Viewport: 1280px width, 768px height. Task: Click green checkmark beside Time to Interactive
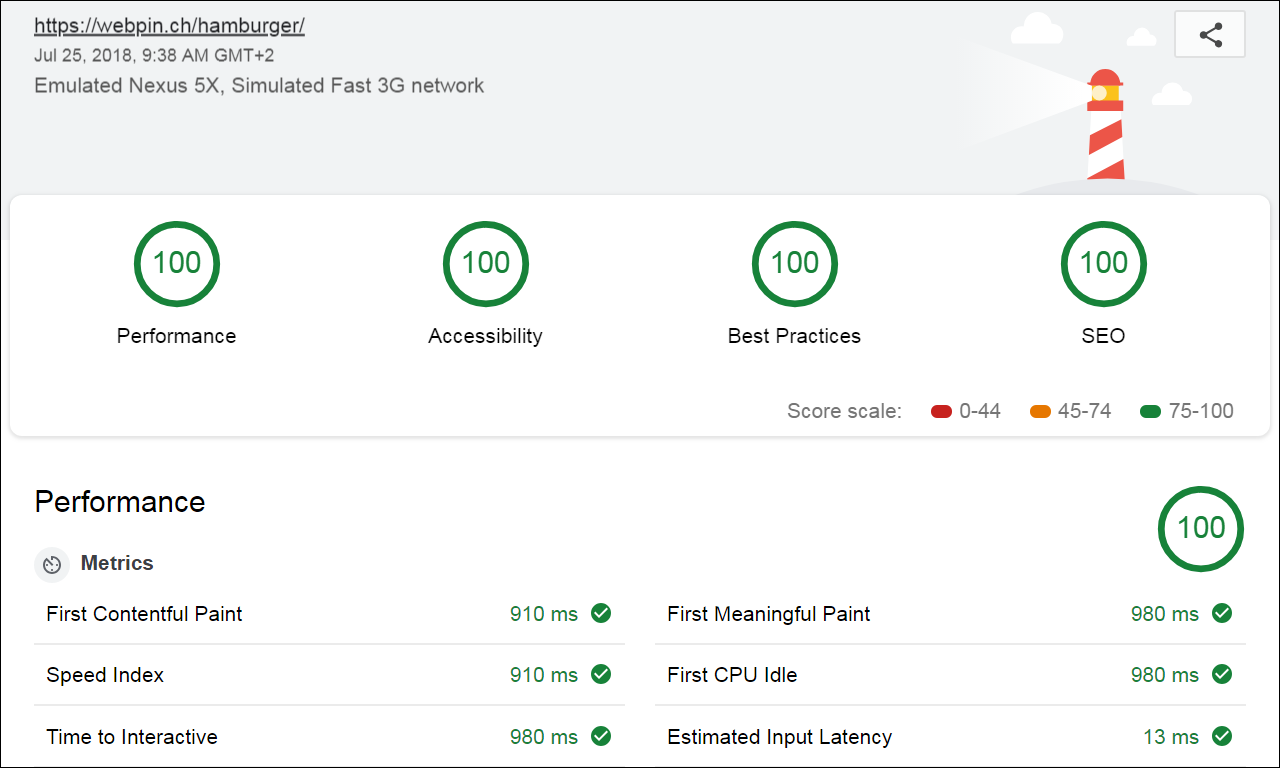pos(601,737)
